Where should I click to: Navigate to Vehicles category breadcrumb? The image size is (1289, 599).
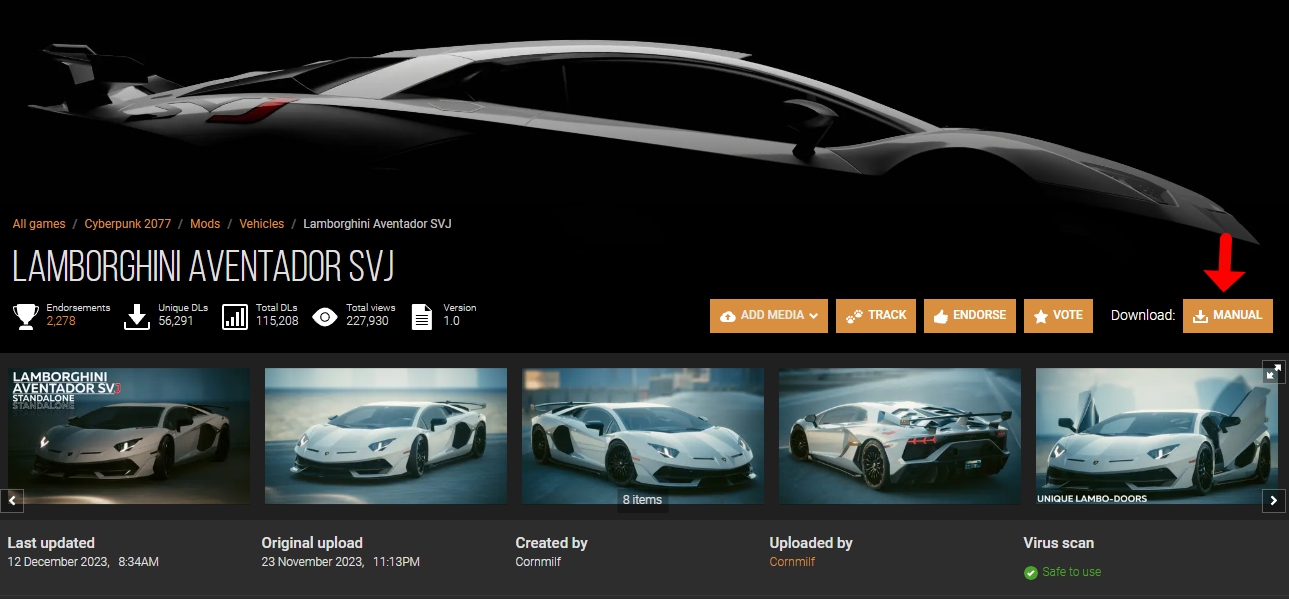(x=261, y=224)
